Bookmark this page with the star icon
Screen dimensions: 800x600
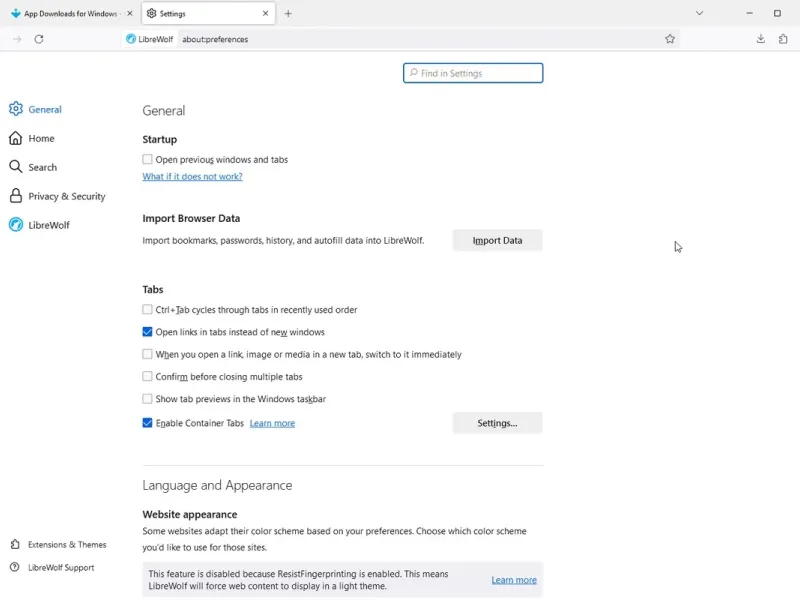click(x=670, y=39)
